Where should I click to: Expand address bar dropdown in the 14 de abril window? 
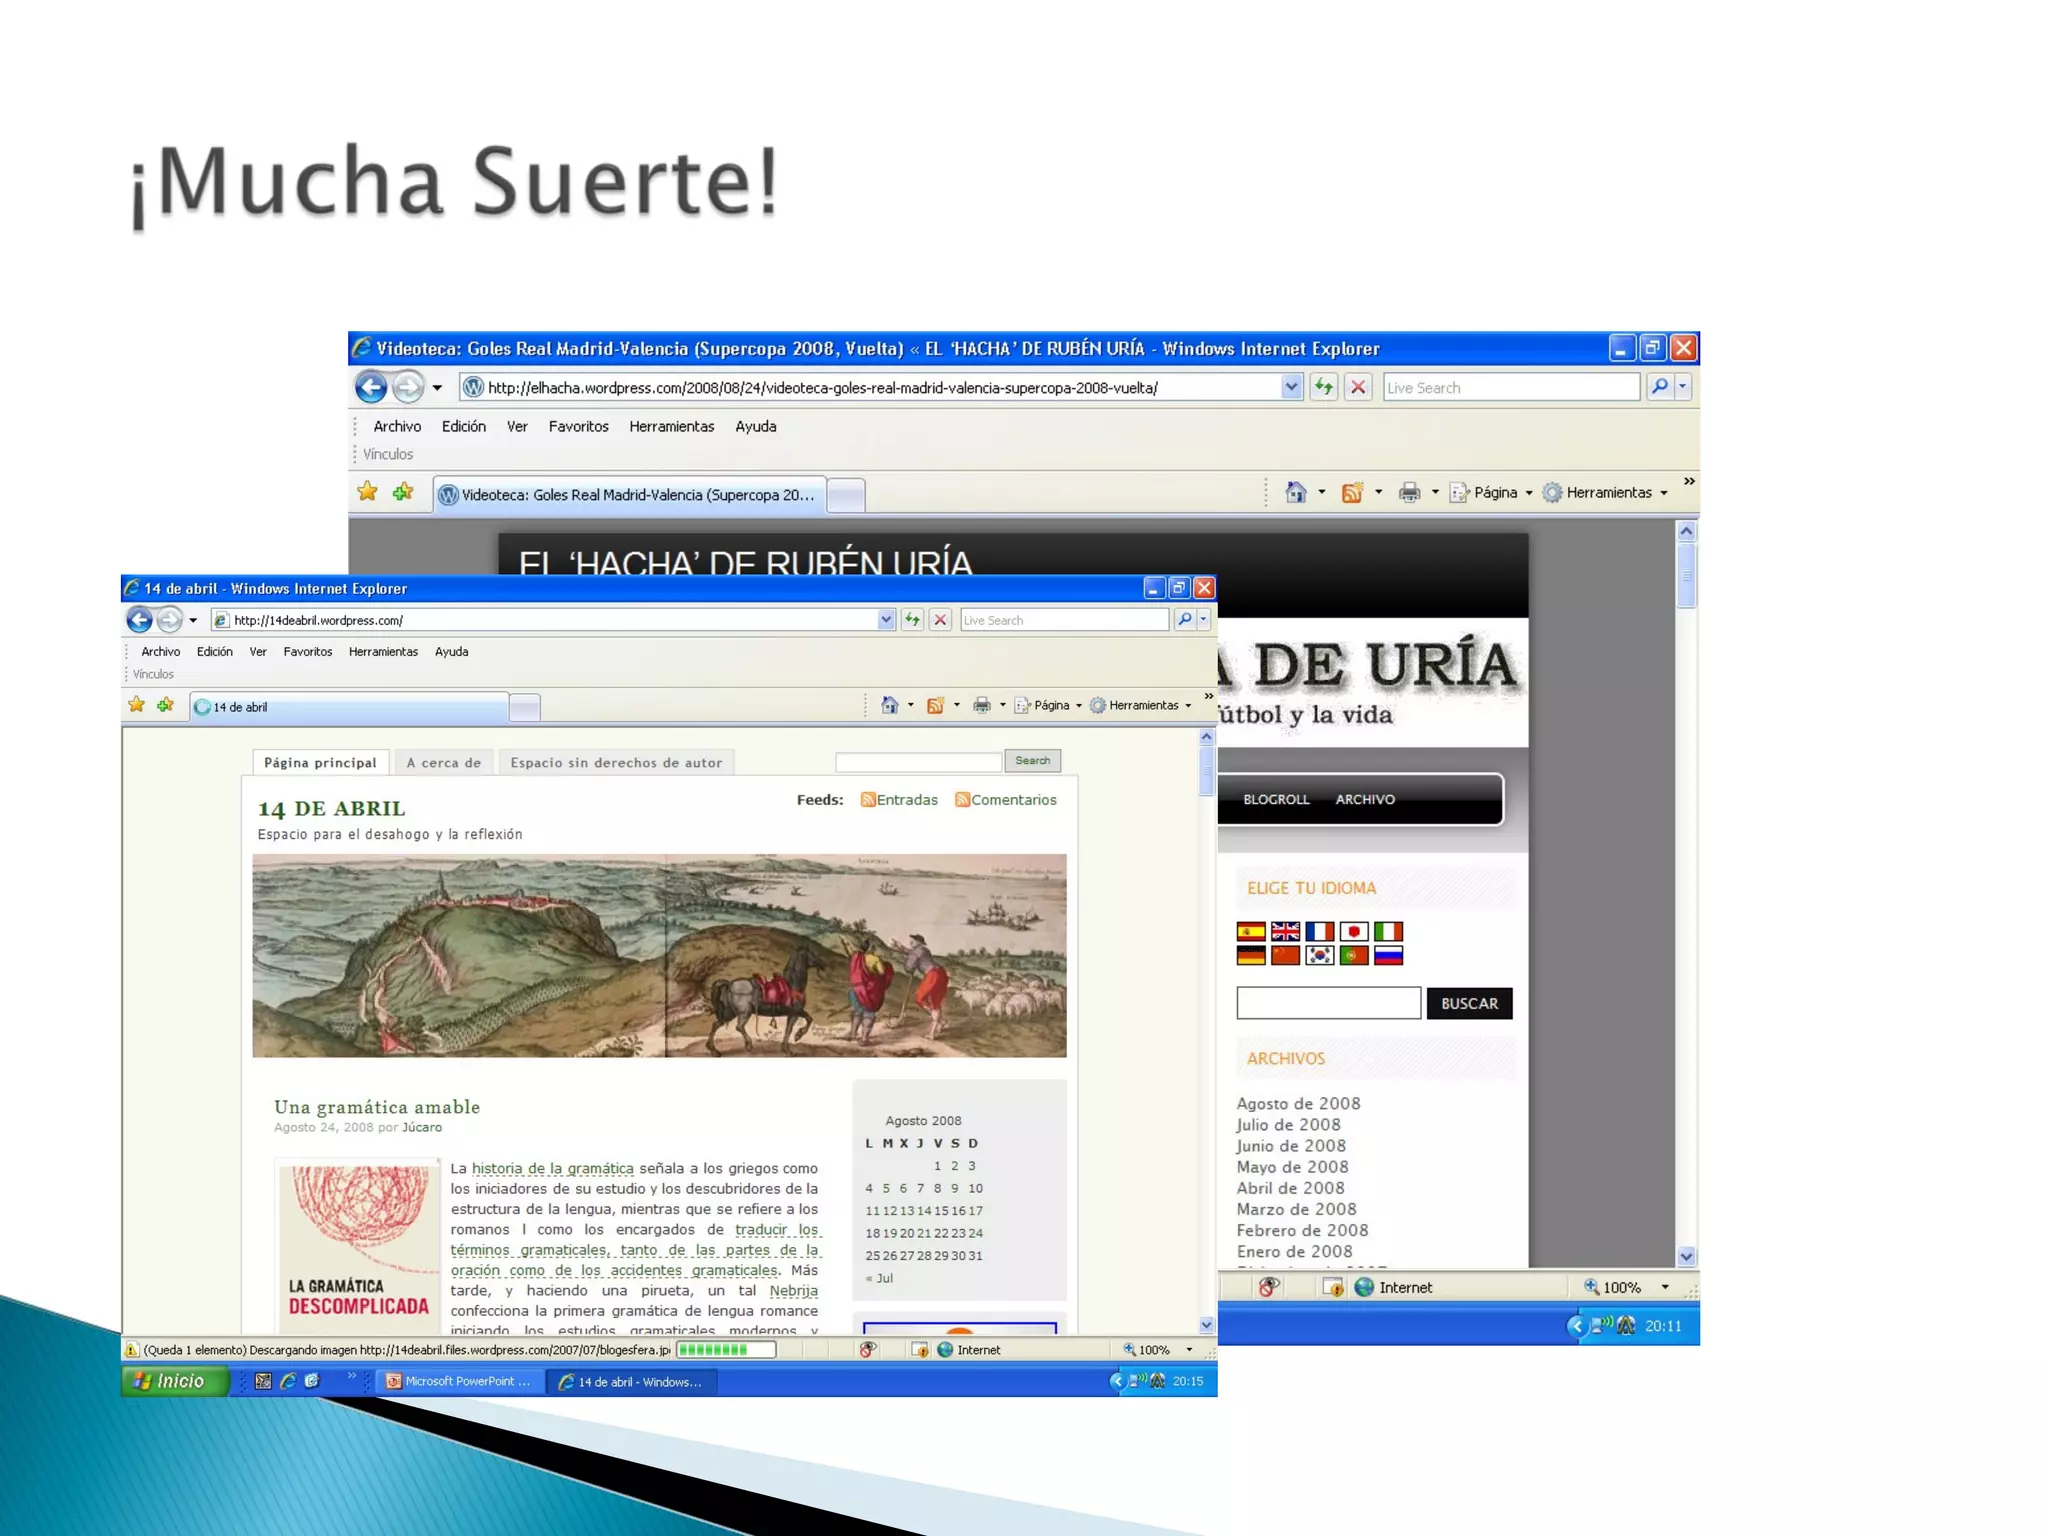pyautogui.click(x=886, y=620)
